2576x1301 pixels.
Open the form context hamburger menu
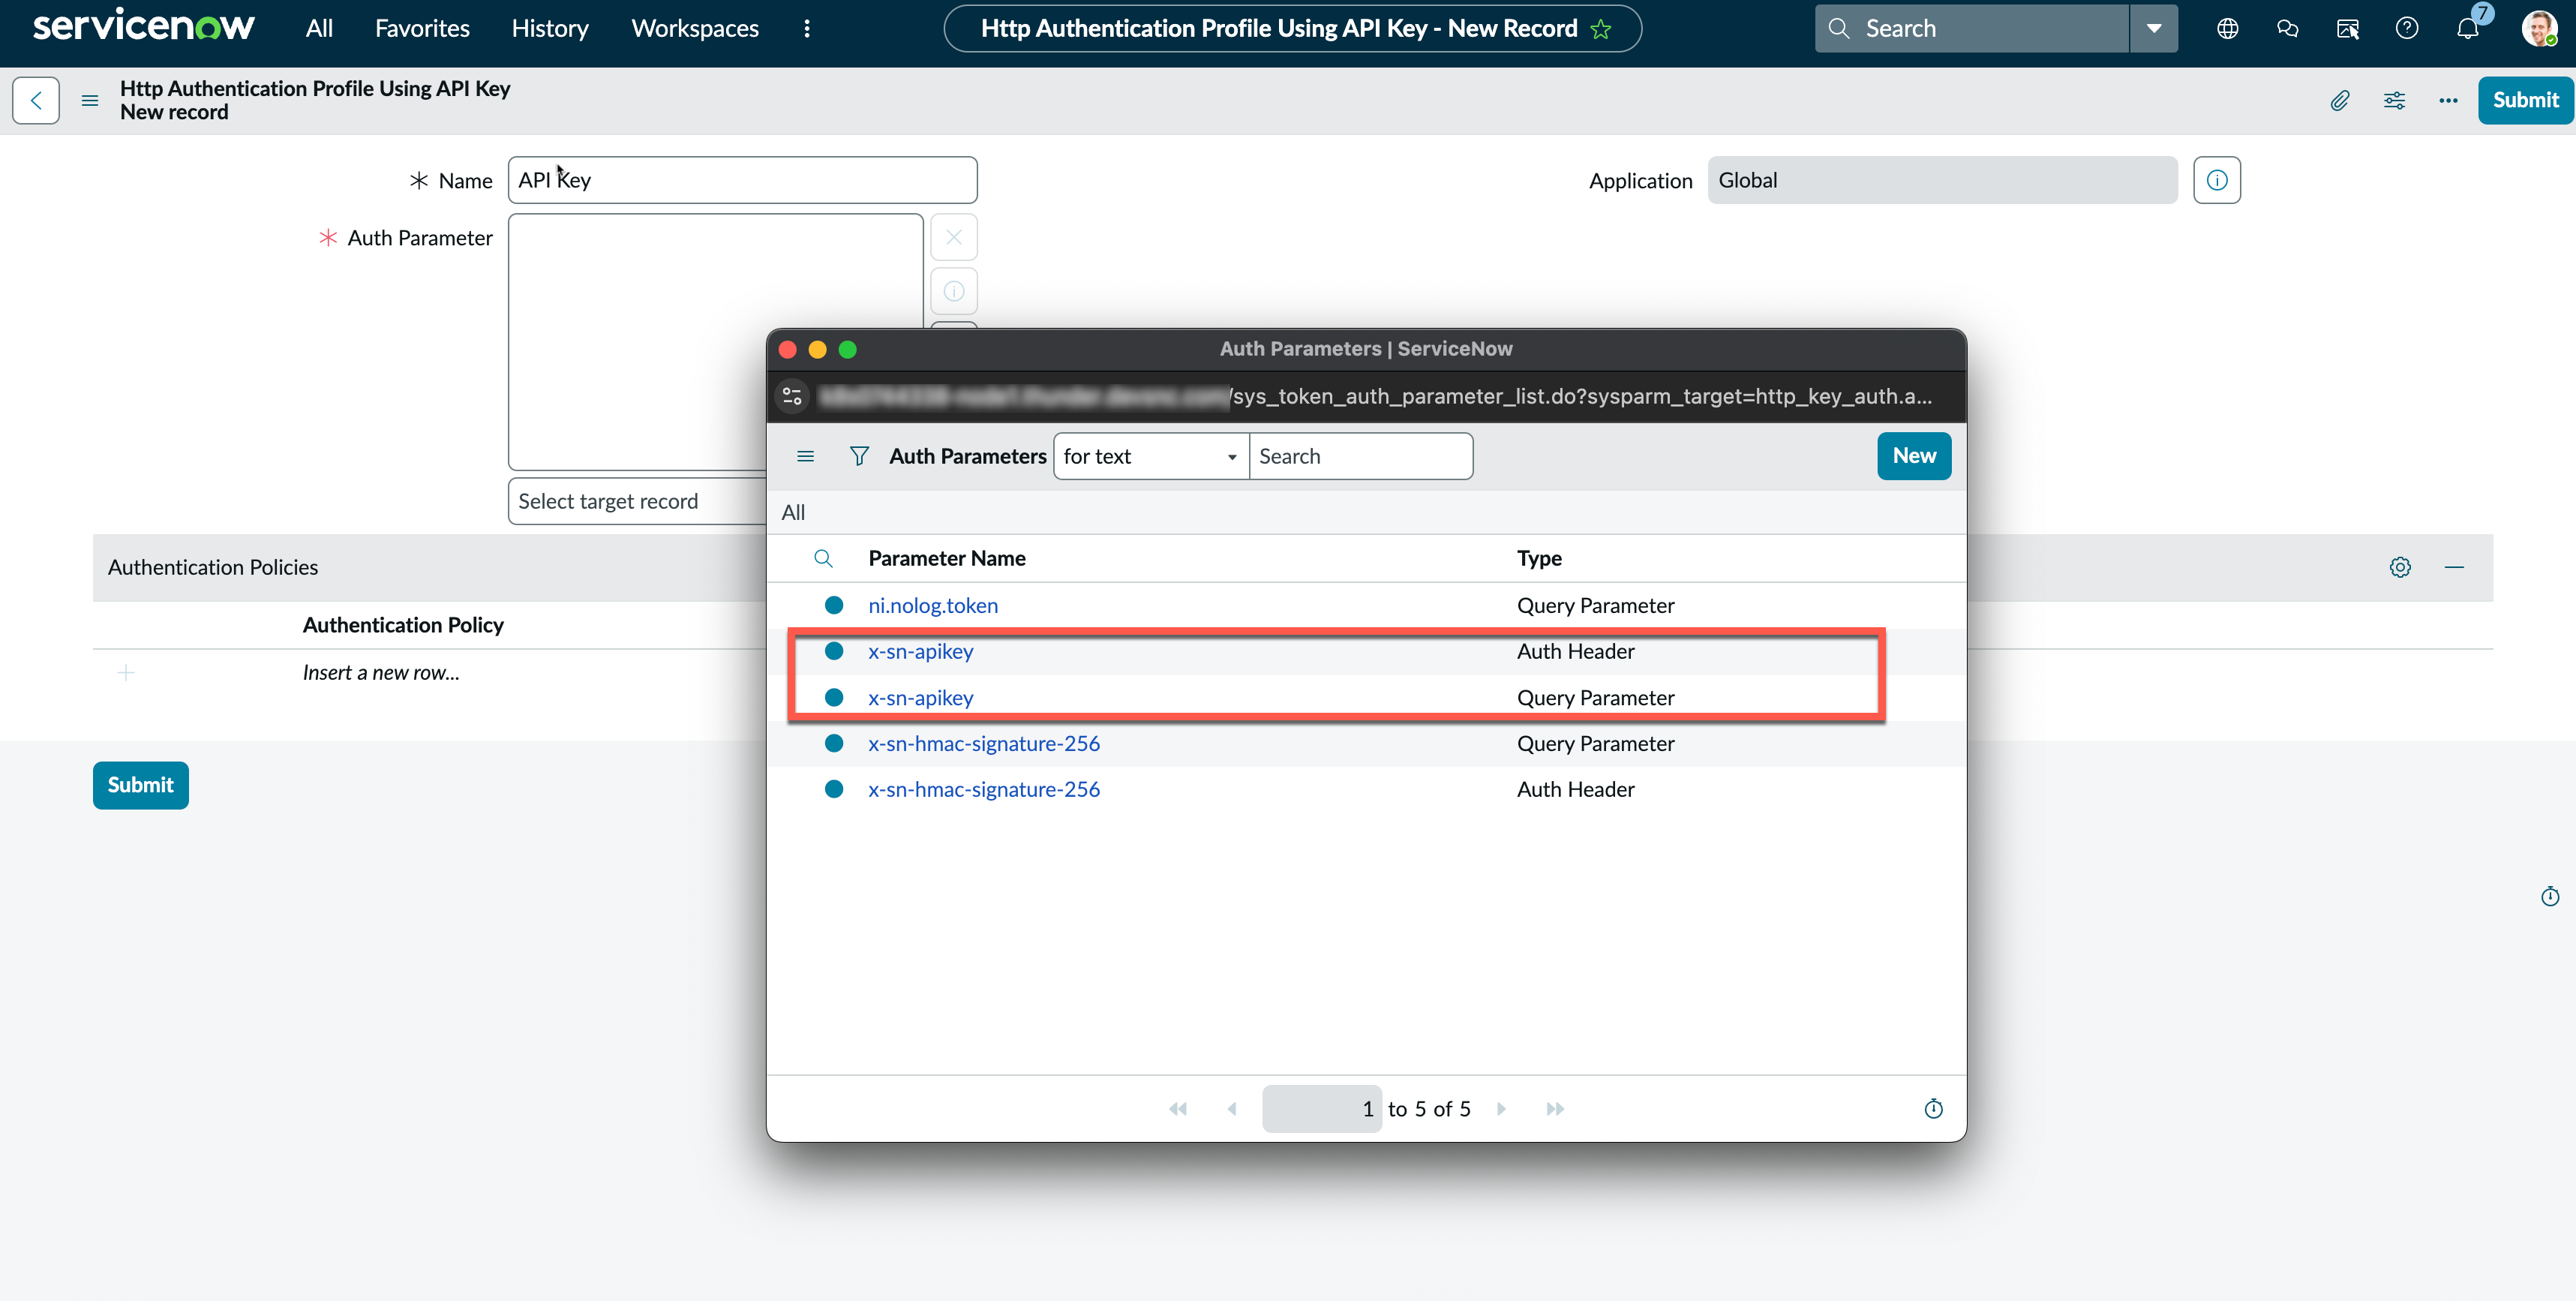click(x=90, y=100)
